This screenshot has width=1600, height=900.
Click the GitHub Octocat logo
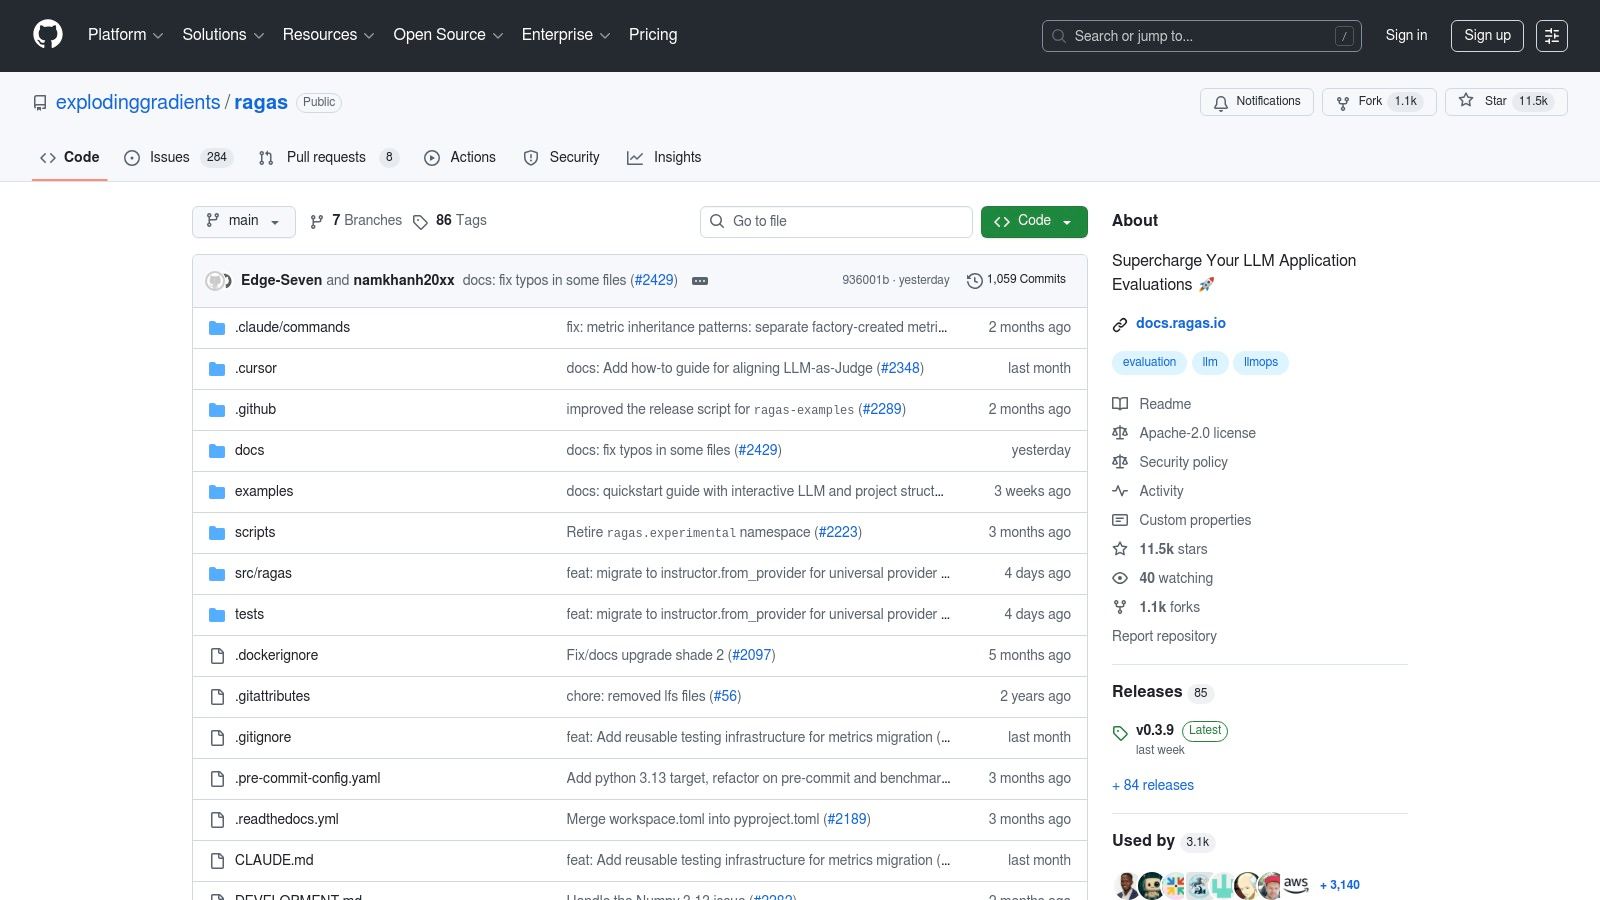click(x=48, y=35)
